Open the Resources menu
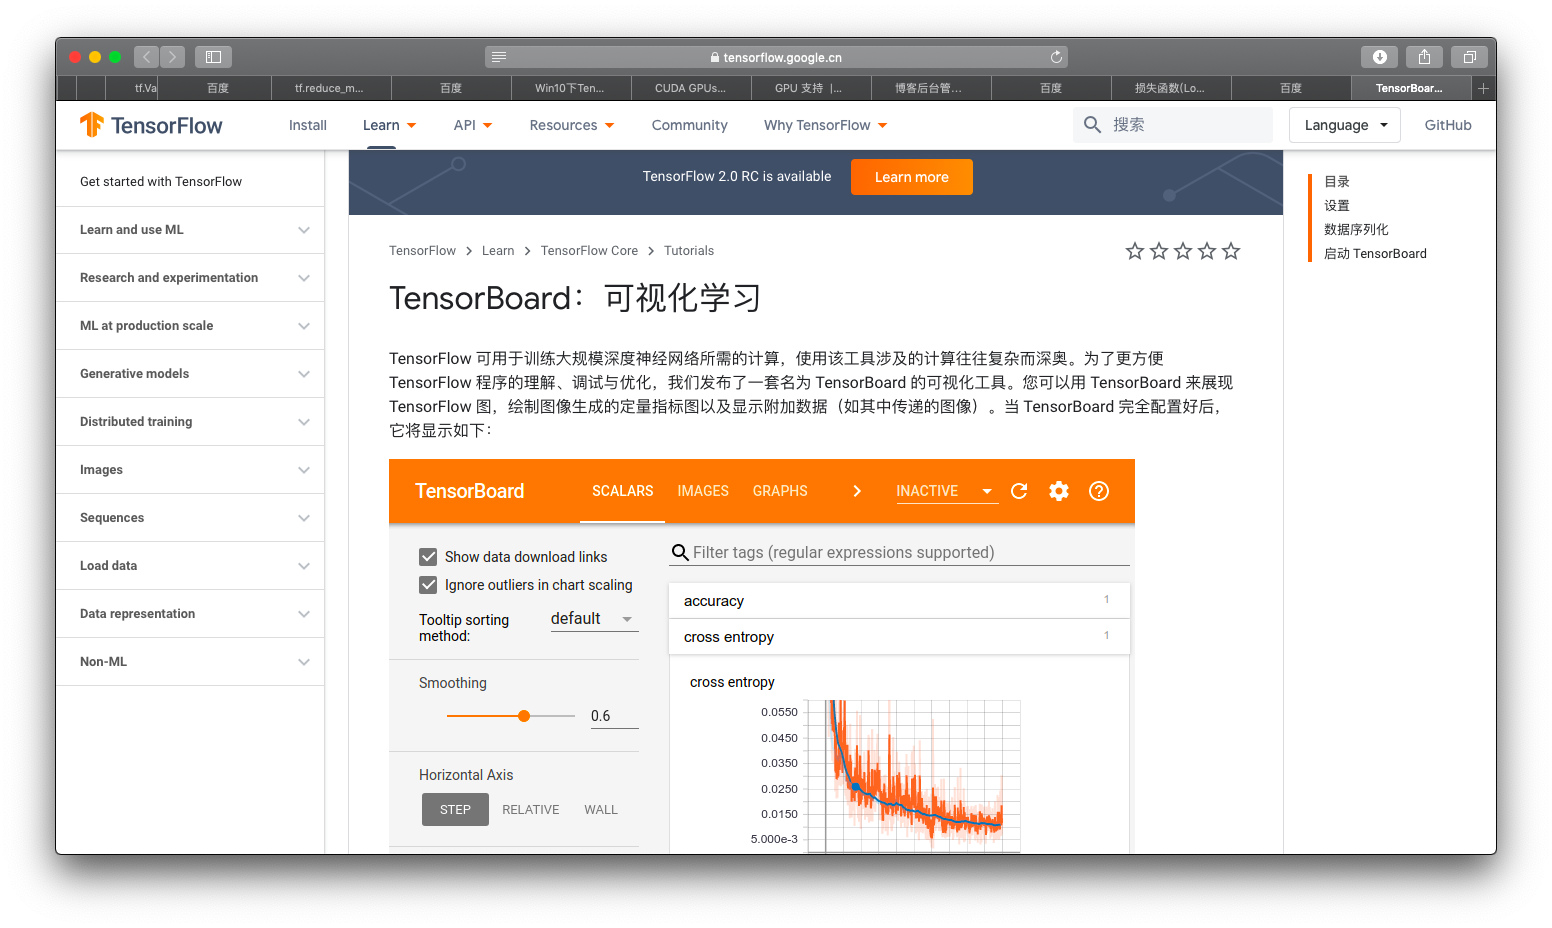The height and width of the screenshot is (928, 1552). pyautogui.click(x=572, y=125)
